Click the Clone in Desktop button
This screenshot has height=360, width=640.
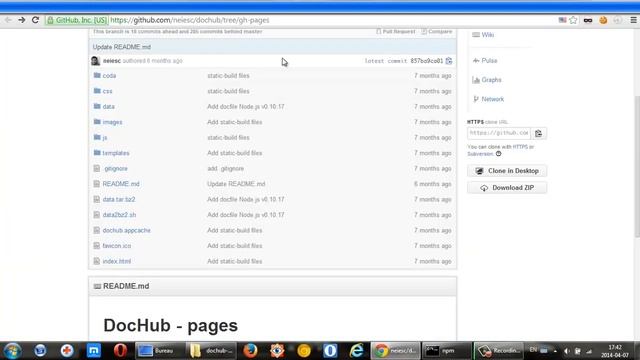pos(507,171)
